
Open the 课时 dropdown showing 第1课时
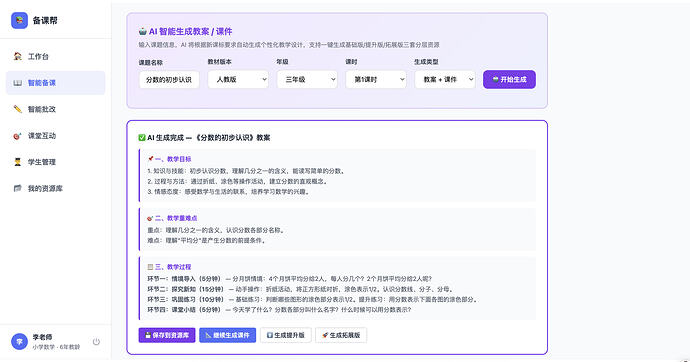376,80
